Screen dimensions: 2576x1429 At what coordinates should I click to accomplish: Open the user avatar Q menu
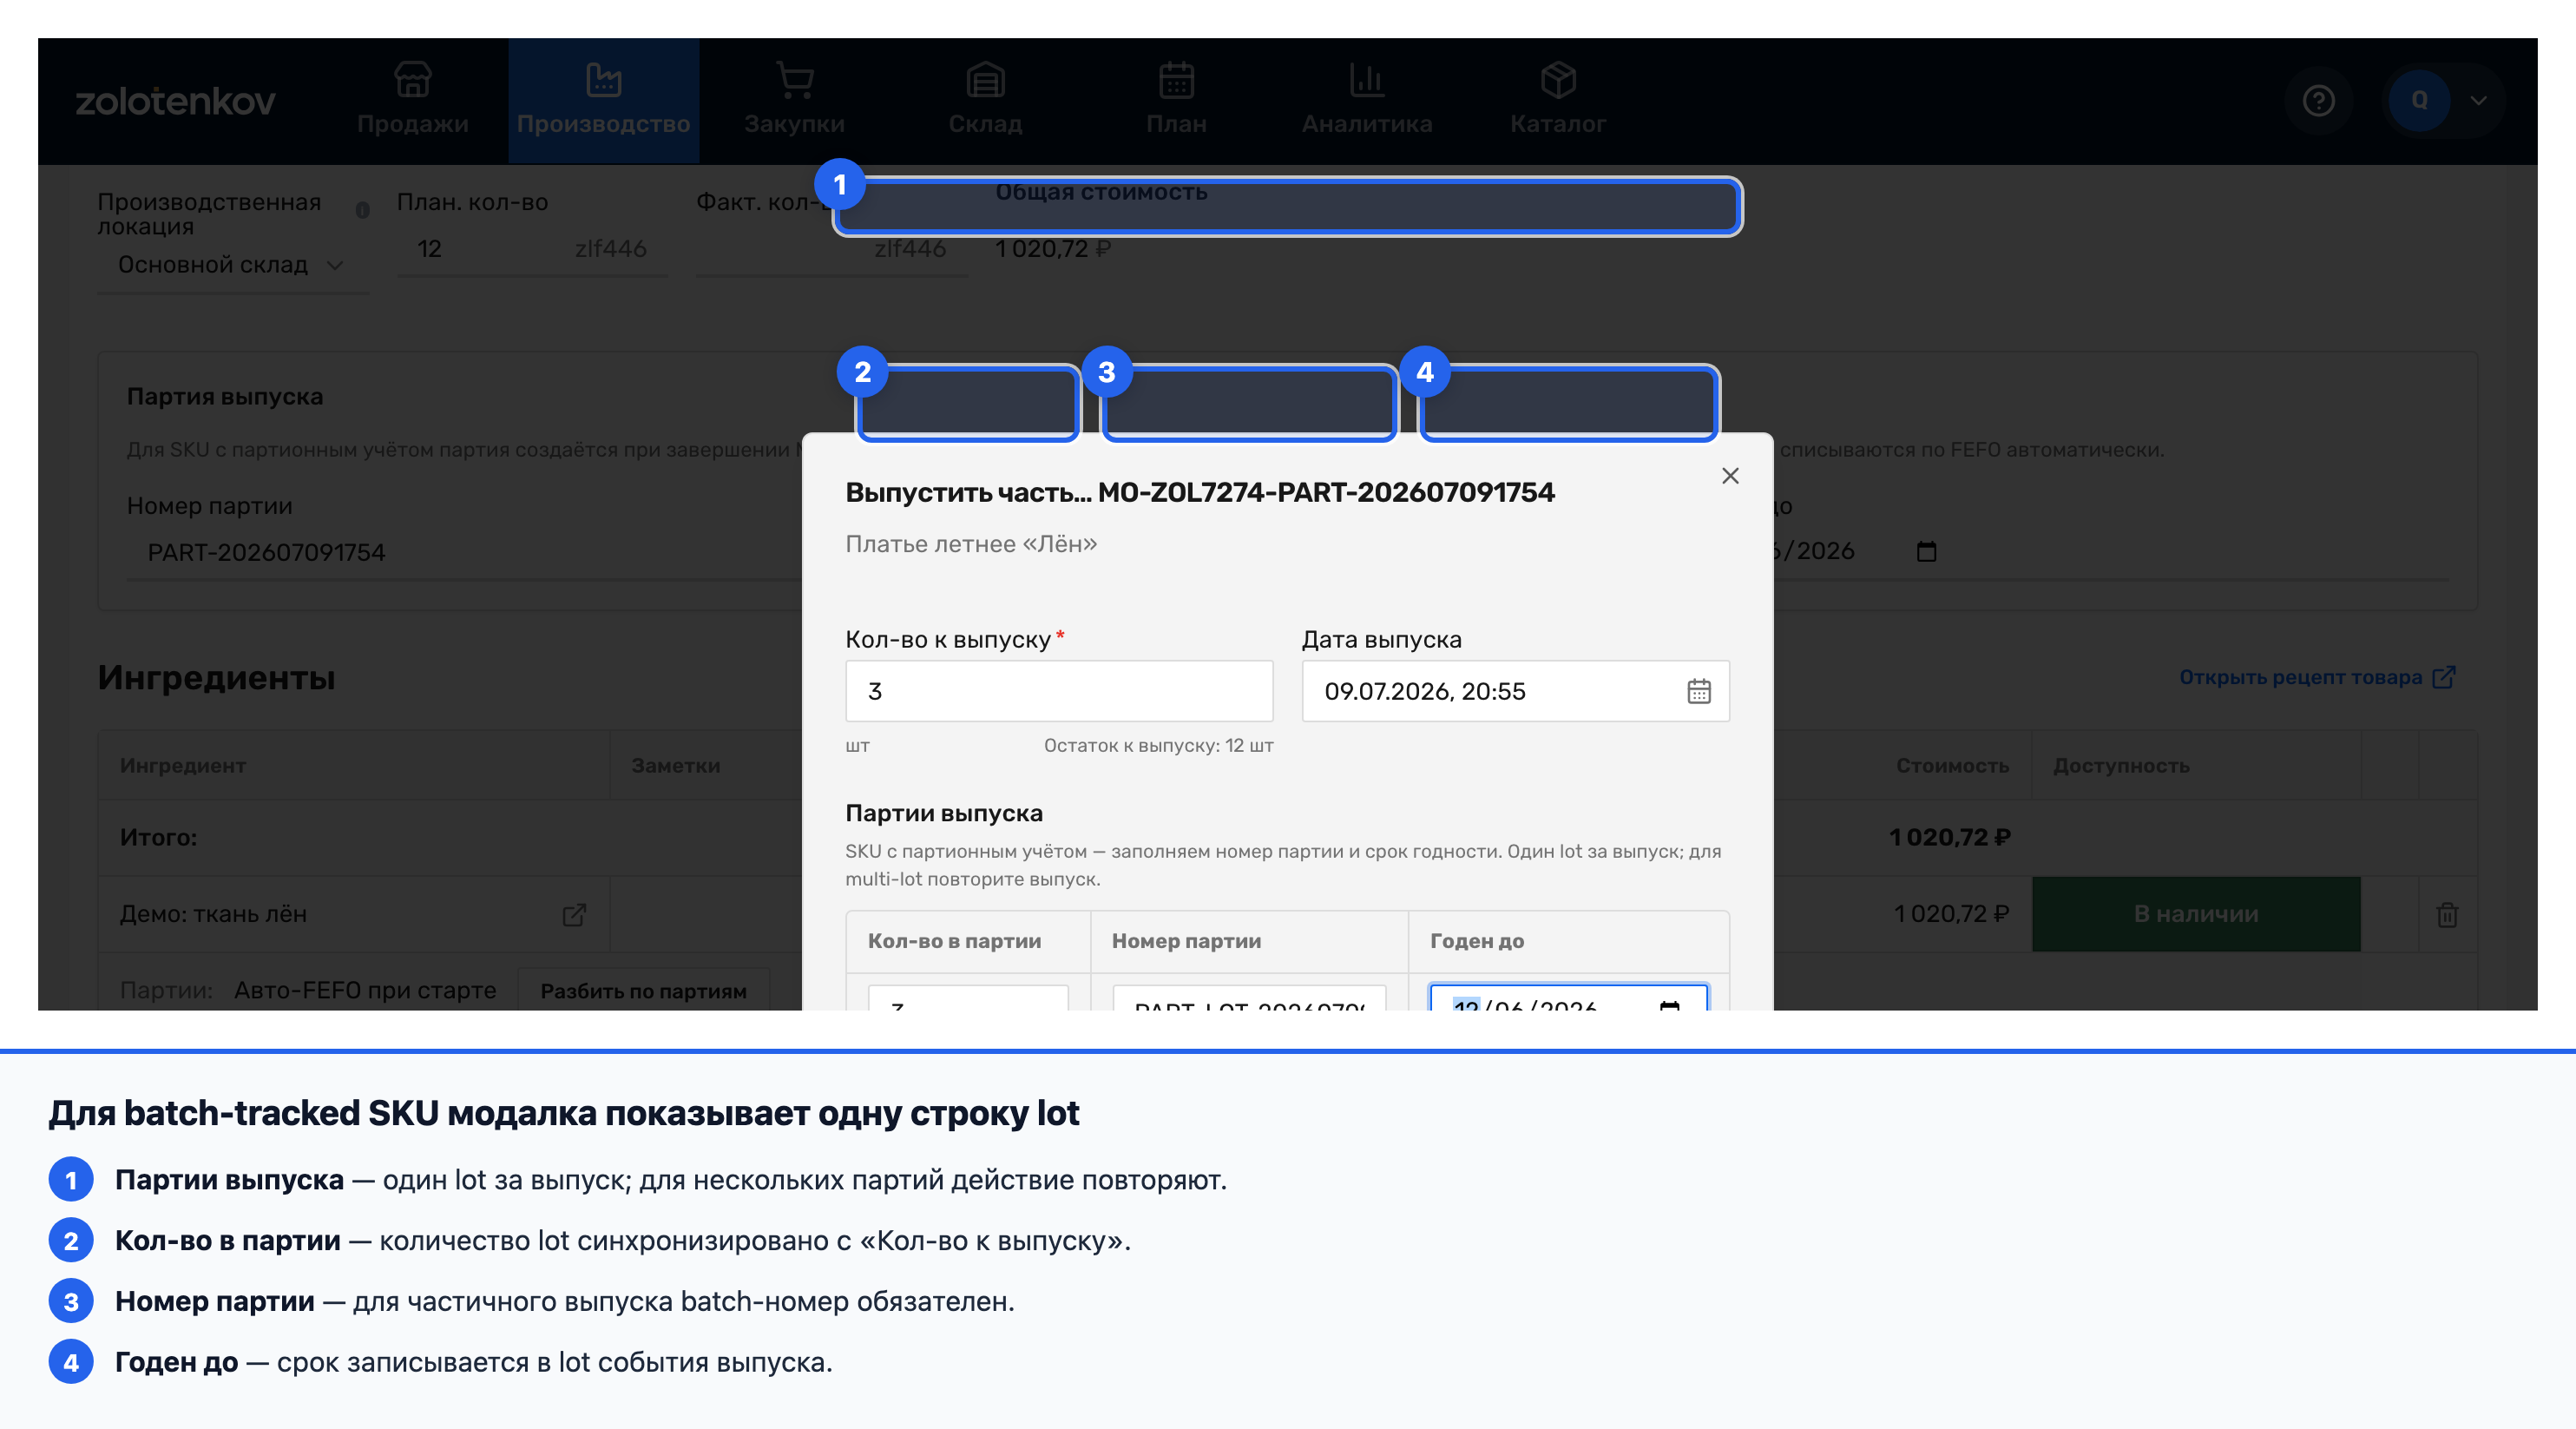pyautogui.click(x=2419, y=101)
